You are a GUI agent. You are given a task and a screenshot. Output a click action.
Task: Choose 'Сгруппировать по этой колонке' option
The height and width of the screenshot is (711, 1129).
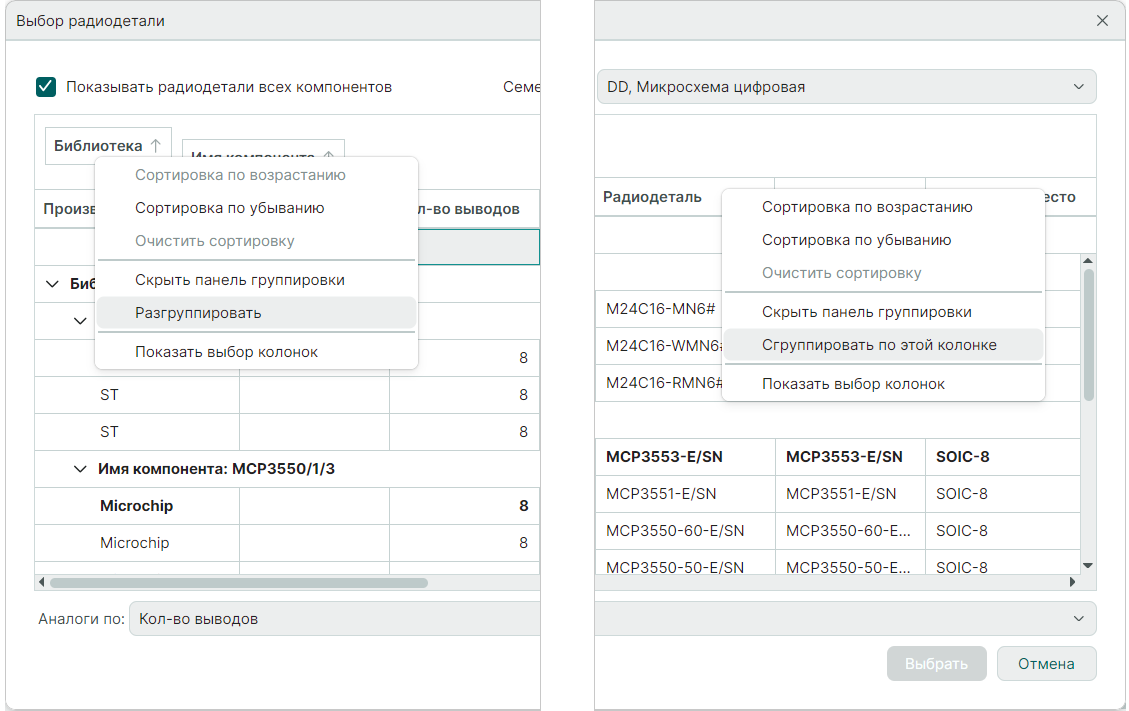pos(879,345)
